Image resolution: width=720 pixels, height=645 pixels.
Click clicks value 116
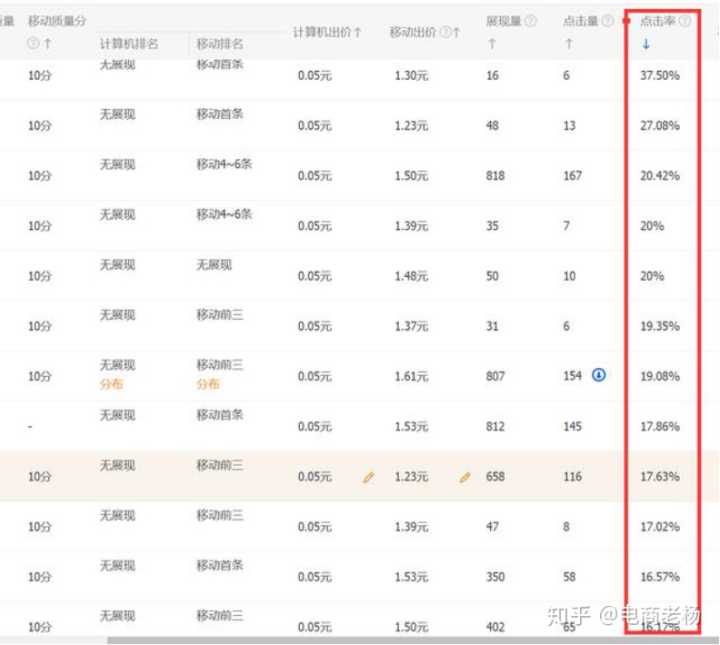573,477
